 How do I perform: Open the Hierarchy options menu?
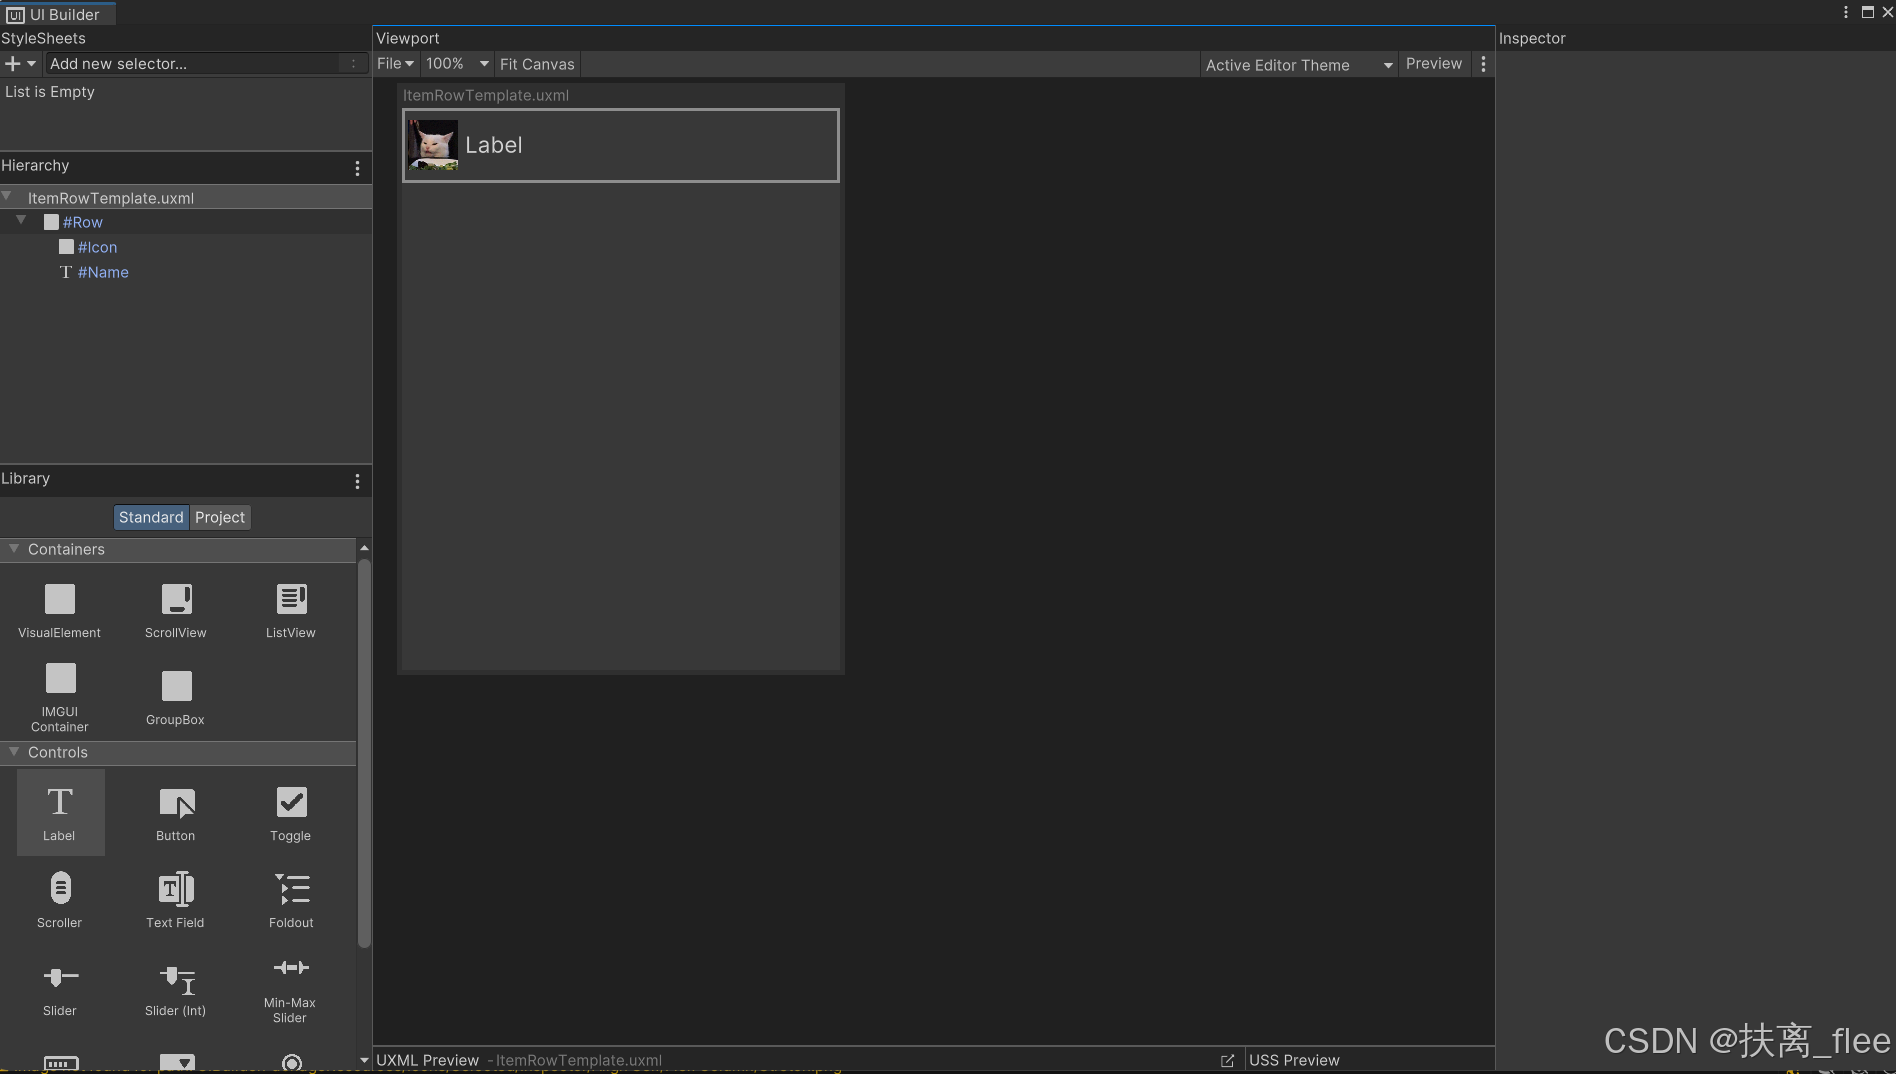[x=357, y=168]
